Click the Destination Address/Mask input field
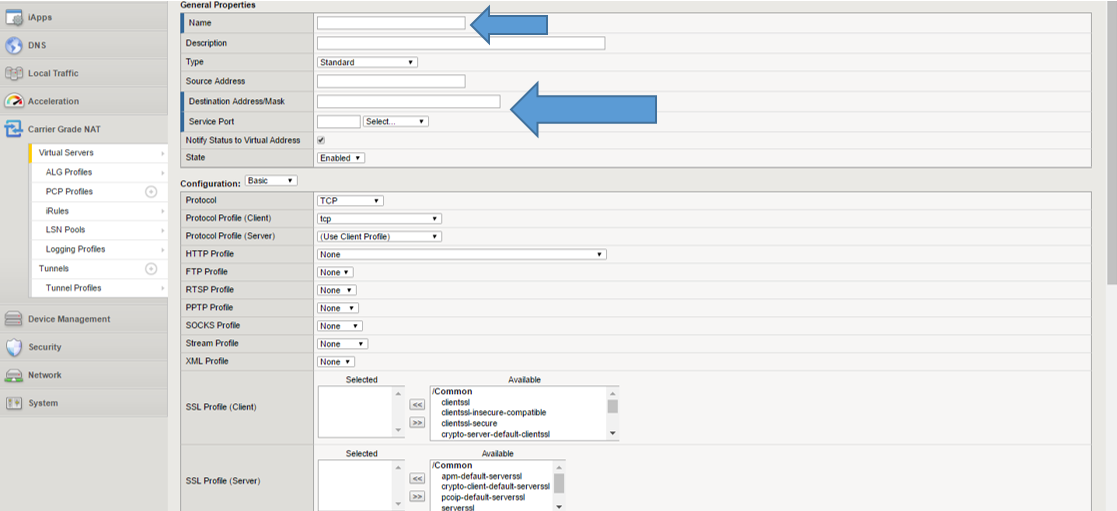This screenshot has height=511, width=1117. click(x=408, y=102)
